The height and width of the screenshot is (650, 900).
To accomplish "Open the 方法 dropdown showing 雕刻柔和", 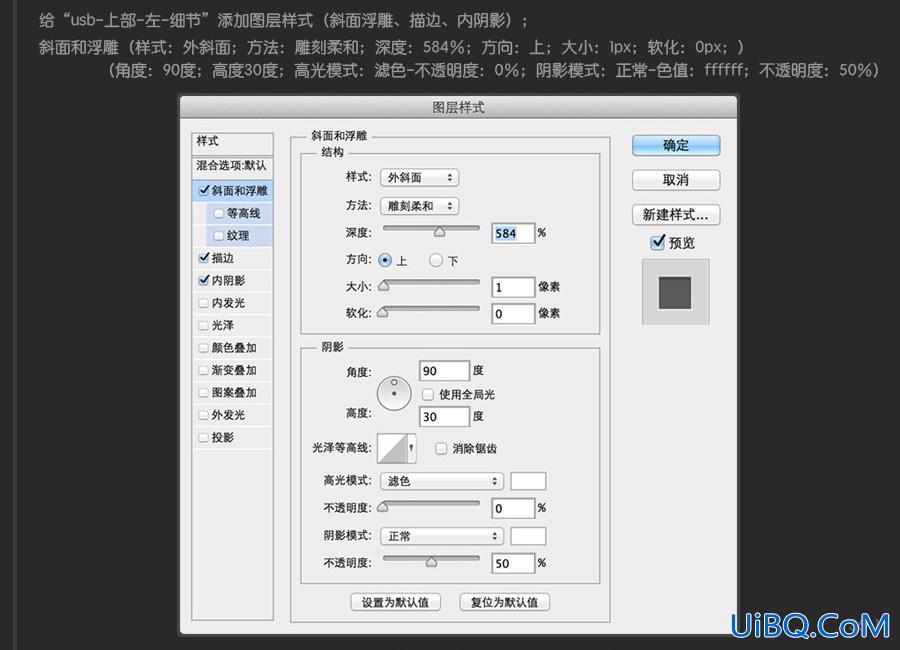I will tap(420, 206).
